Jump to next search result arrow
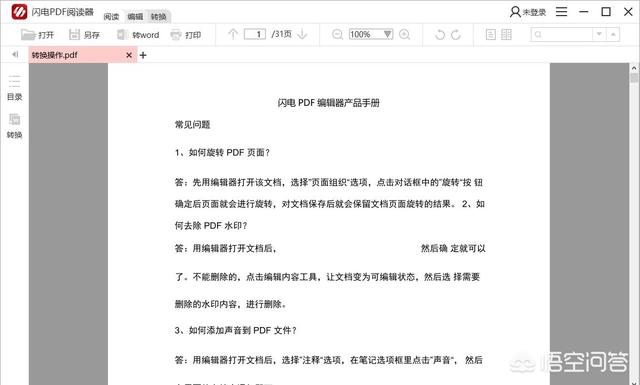Viewport: 640px width, 385px height. tap(599, 34)
